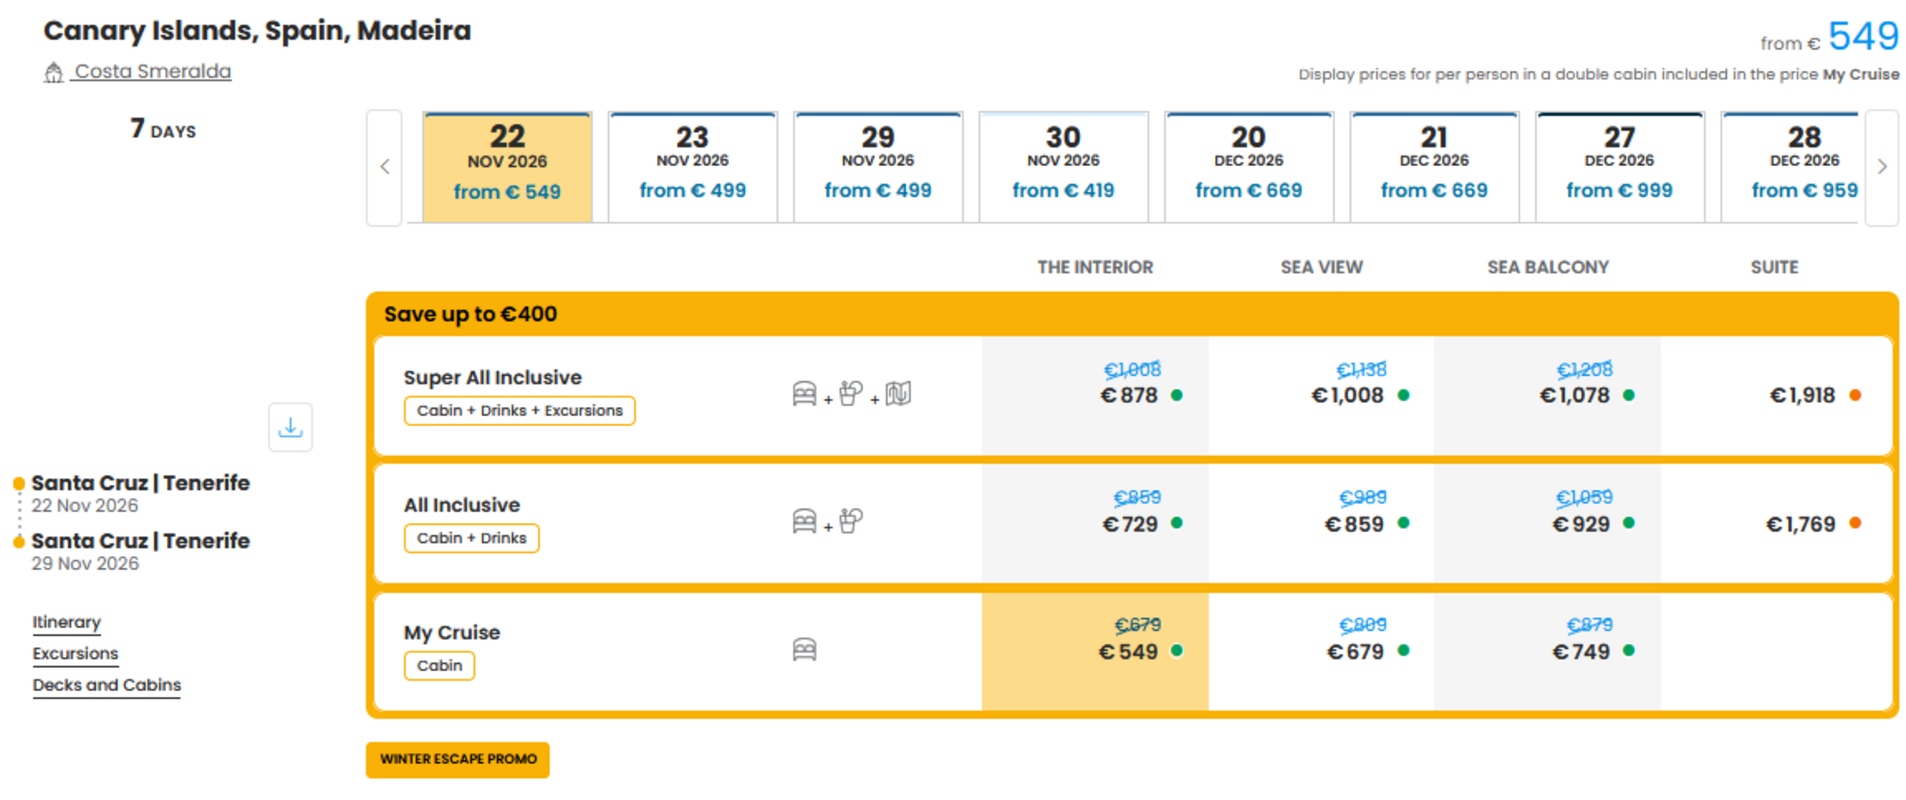The height and width of the screenshot is (800, 1906).
Task: Click the SUITE column header
Action: click(x=1774, y=267)
